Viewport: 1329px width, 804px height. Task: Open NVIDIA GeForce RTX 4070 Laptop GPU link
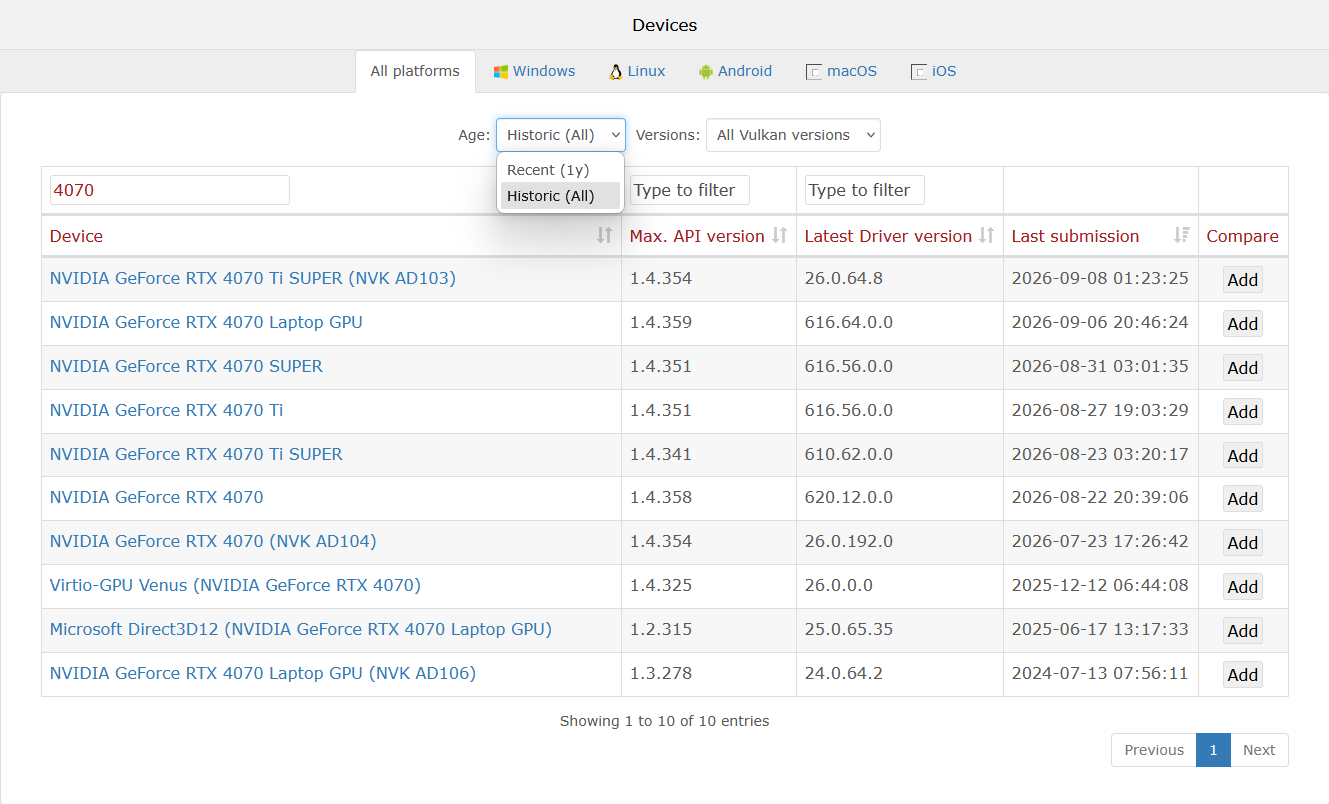coord(206,322)
